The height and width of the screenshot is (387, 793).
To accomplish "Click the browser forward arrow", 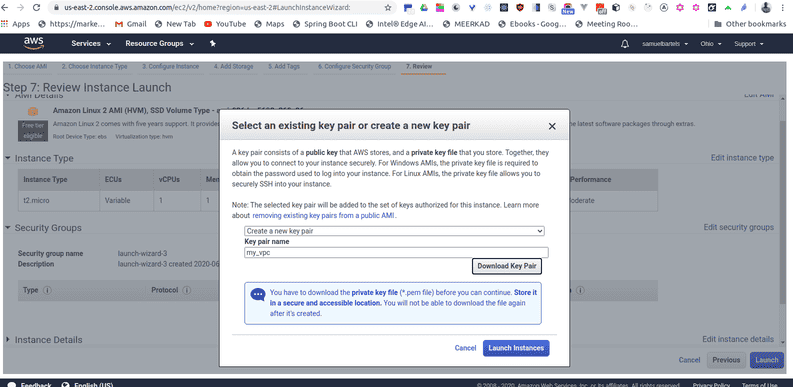I will [20, 8].
